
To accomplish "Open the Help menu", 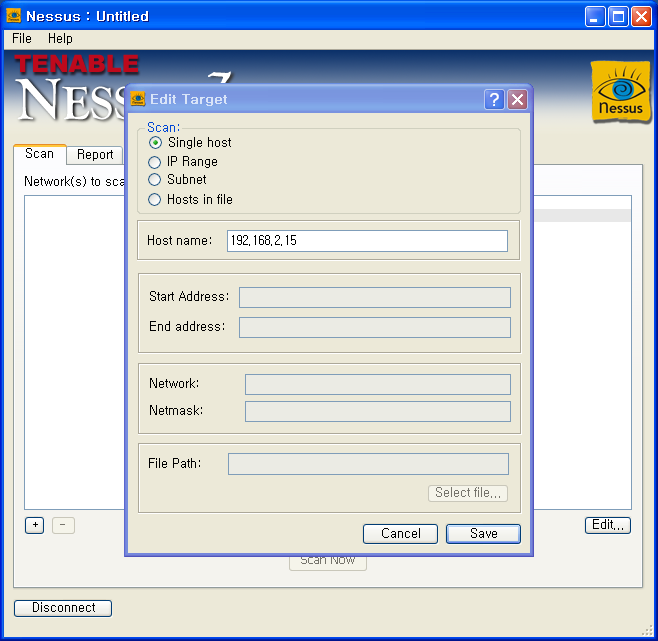I will pos(60,39).
